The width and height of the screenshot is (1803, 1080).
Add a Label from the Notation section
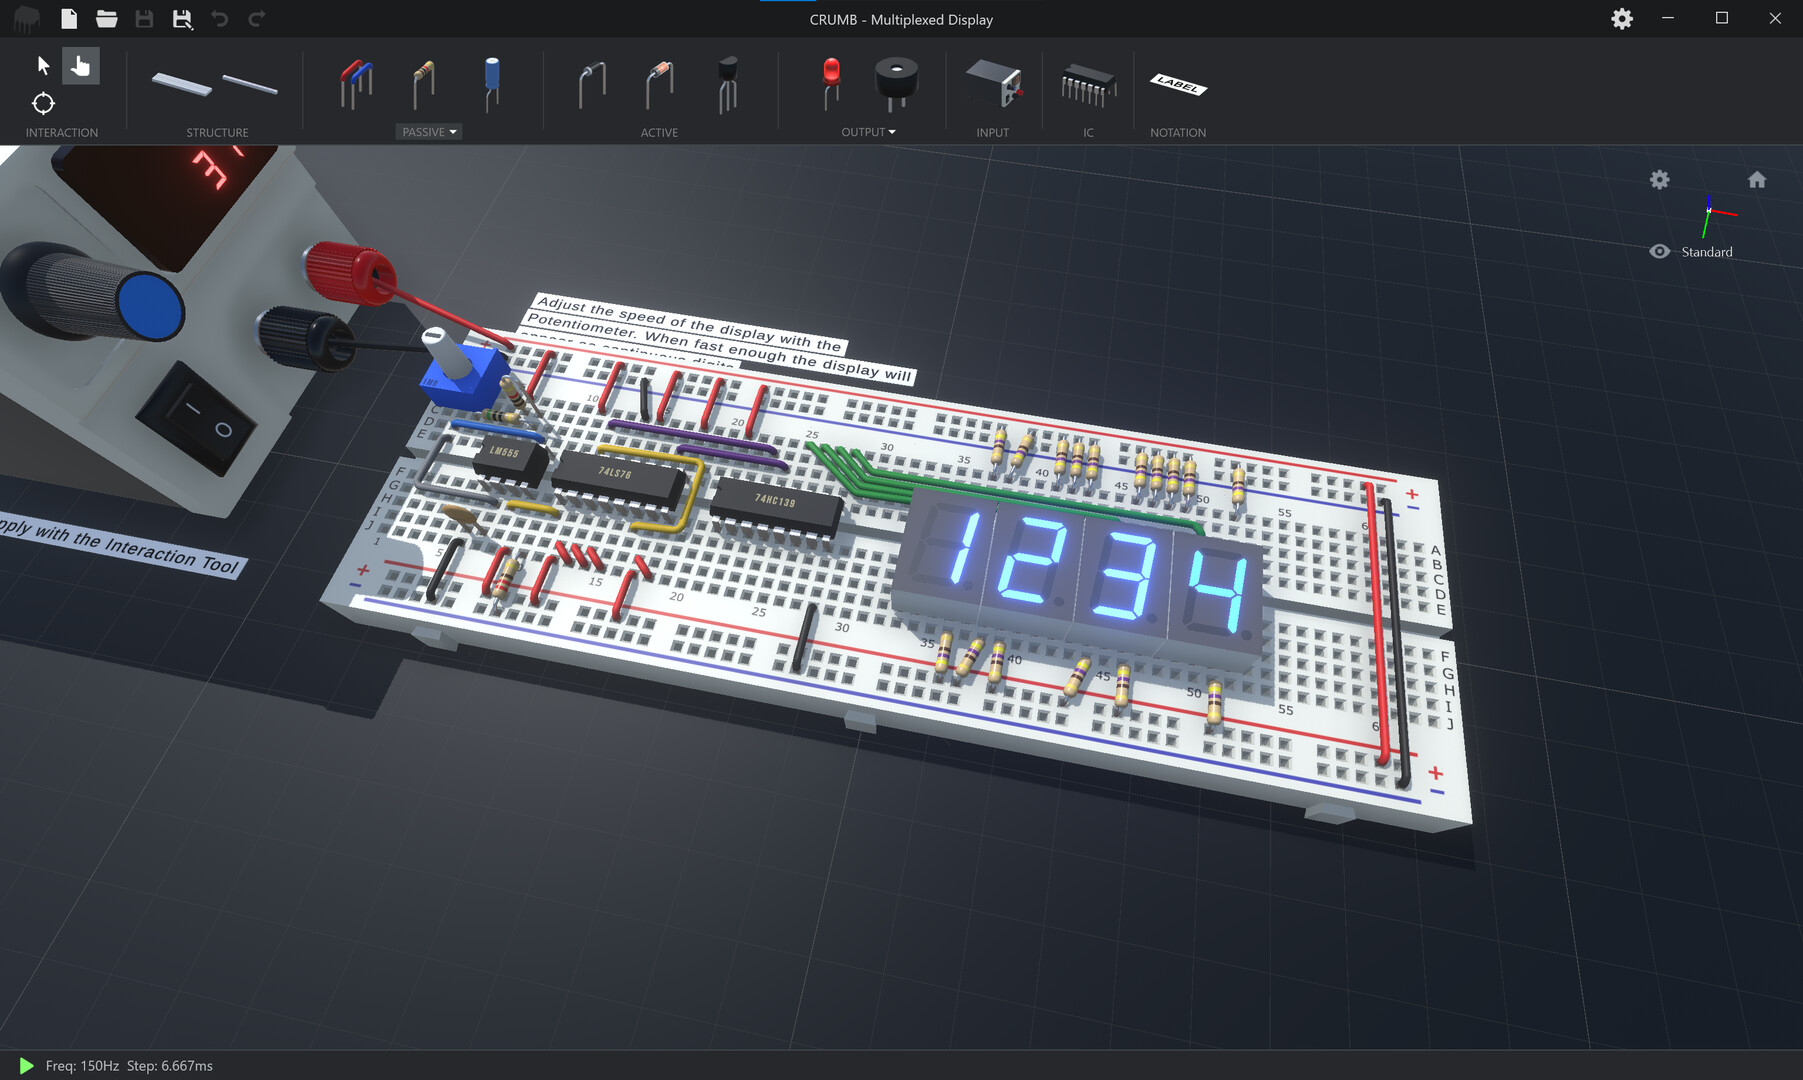point(1176,85)
